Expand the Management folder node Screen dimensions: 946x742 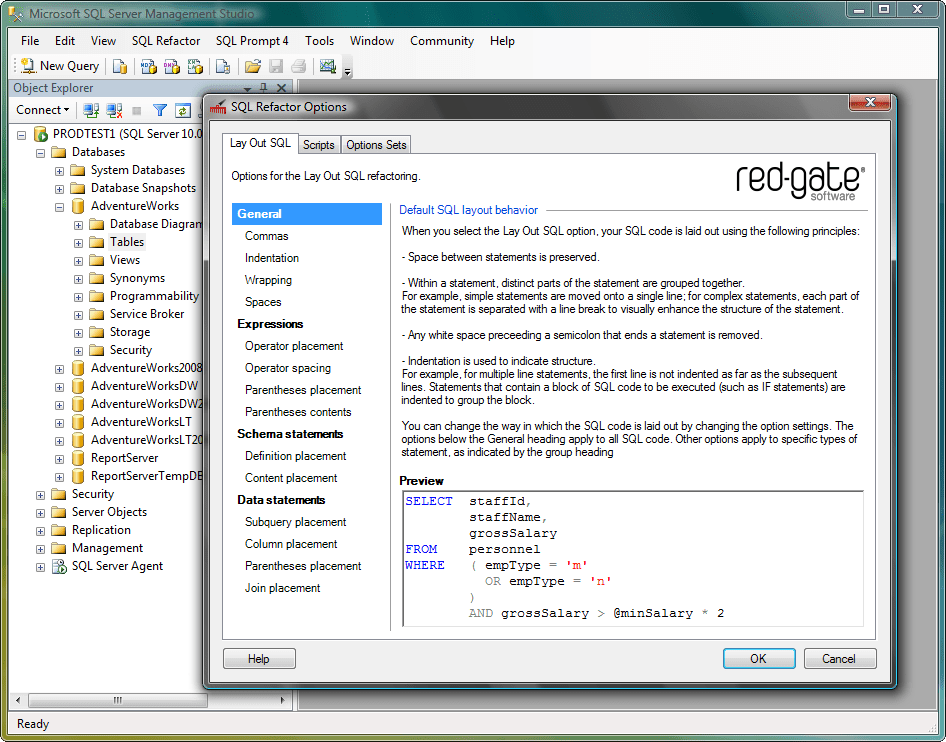tap(41, 548)
